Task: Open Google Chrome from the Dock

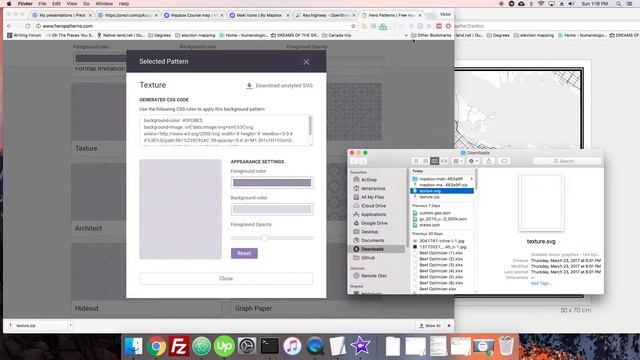Action: [156, 347]
